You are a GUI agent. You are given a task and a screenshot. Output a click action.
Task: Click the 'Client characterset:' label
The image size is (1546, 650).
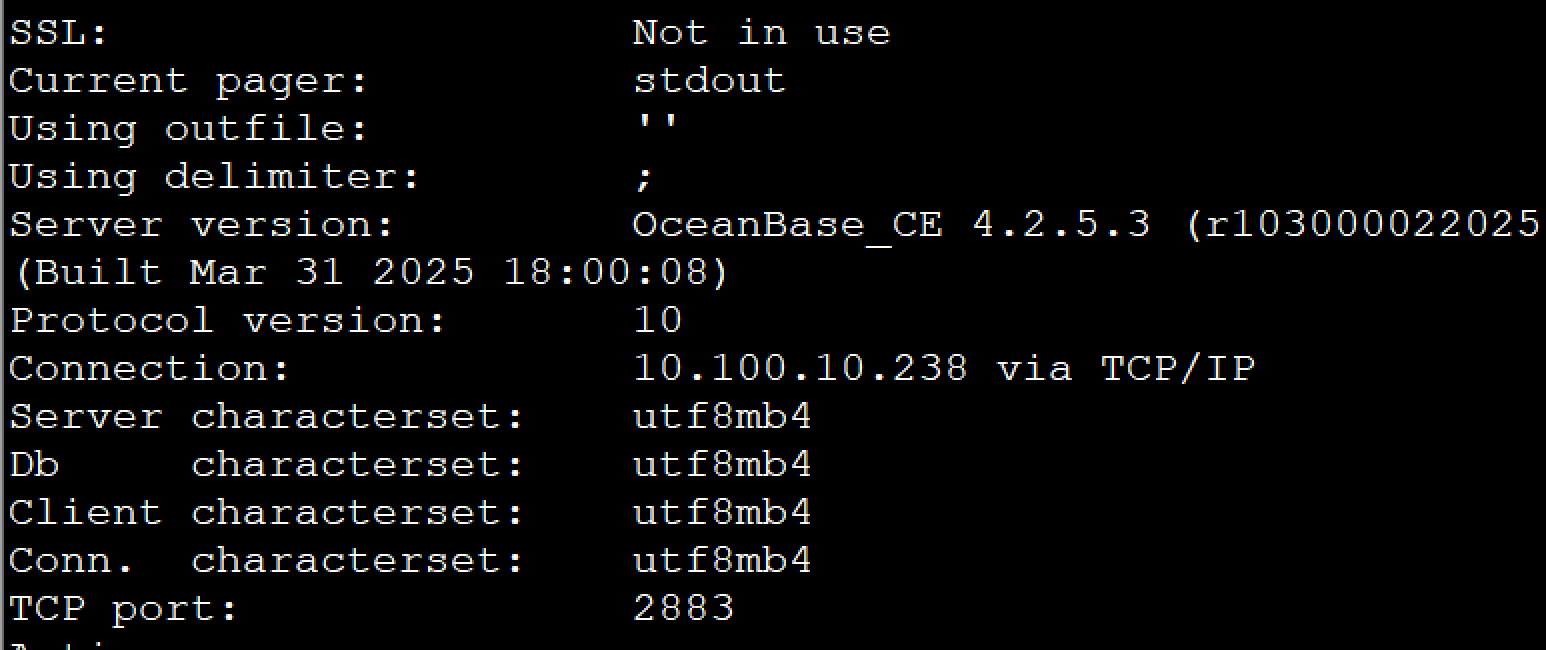(x=266, y=513)
